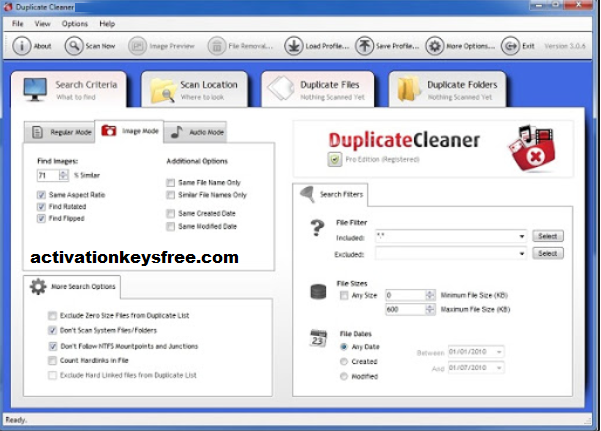Click the red camera Image Mode icon

tap(109, 130)
